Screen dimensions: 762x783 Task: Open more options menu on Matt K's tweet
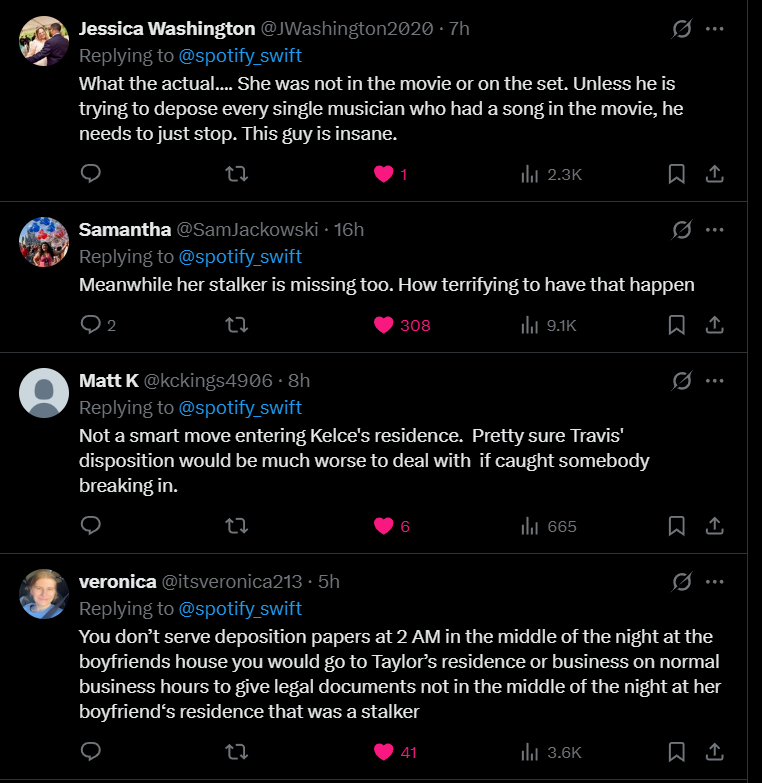(x=714, y=380)
